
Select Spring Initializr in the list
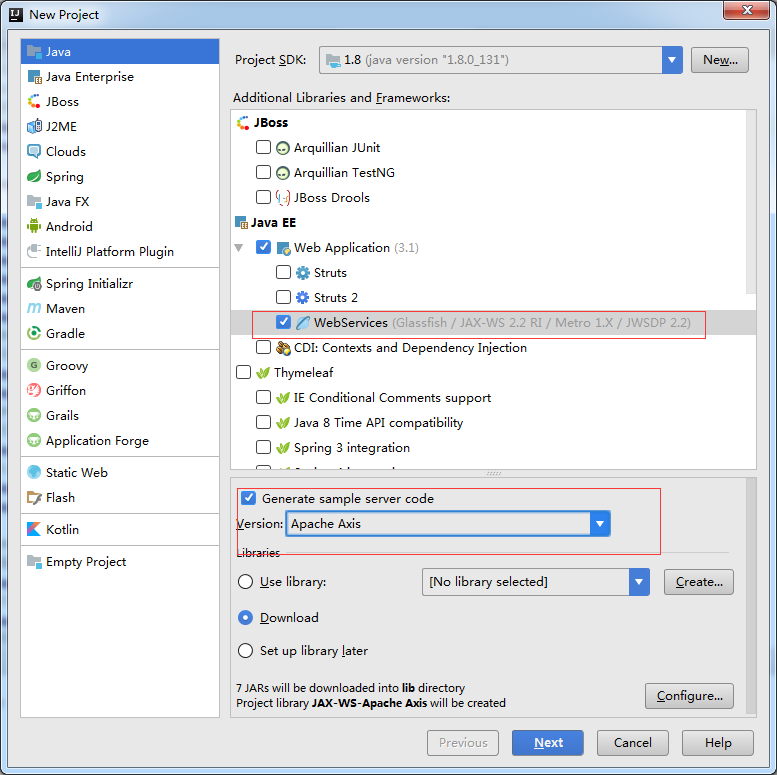point(120,284)
